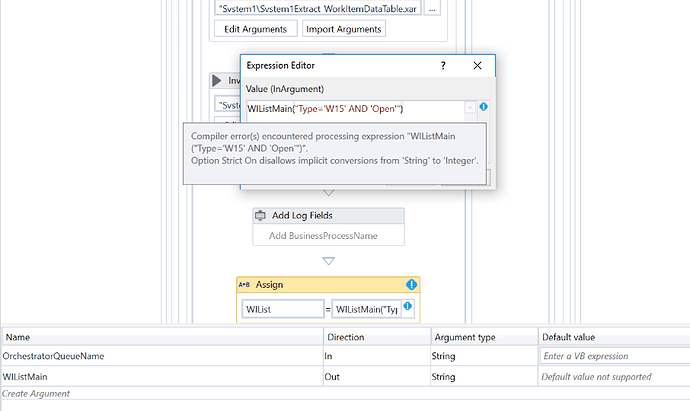This screenshot has width=690, height=411.
Task: Click the Add Log Fields comment icon
Action: (261, 215)
